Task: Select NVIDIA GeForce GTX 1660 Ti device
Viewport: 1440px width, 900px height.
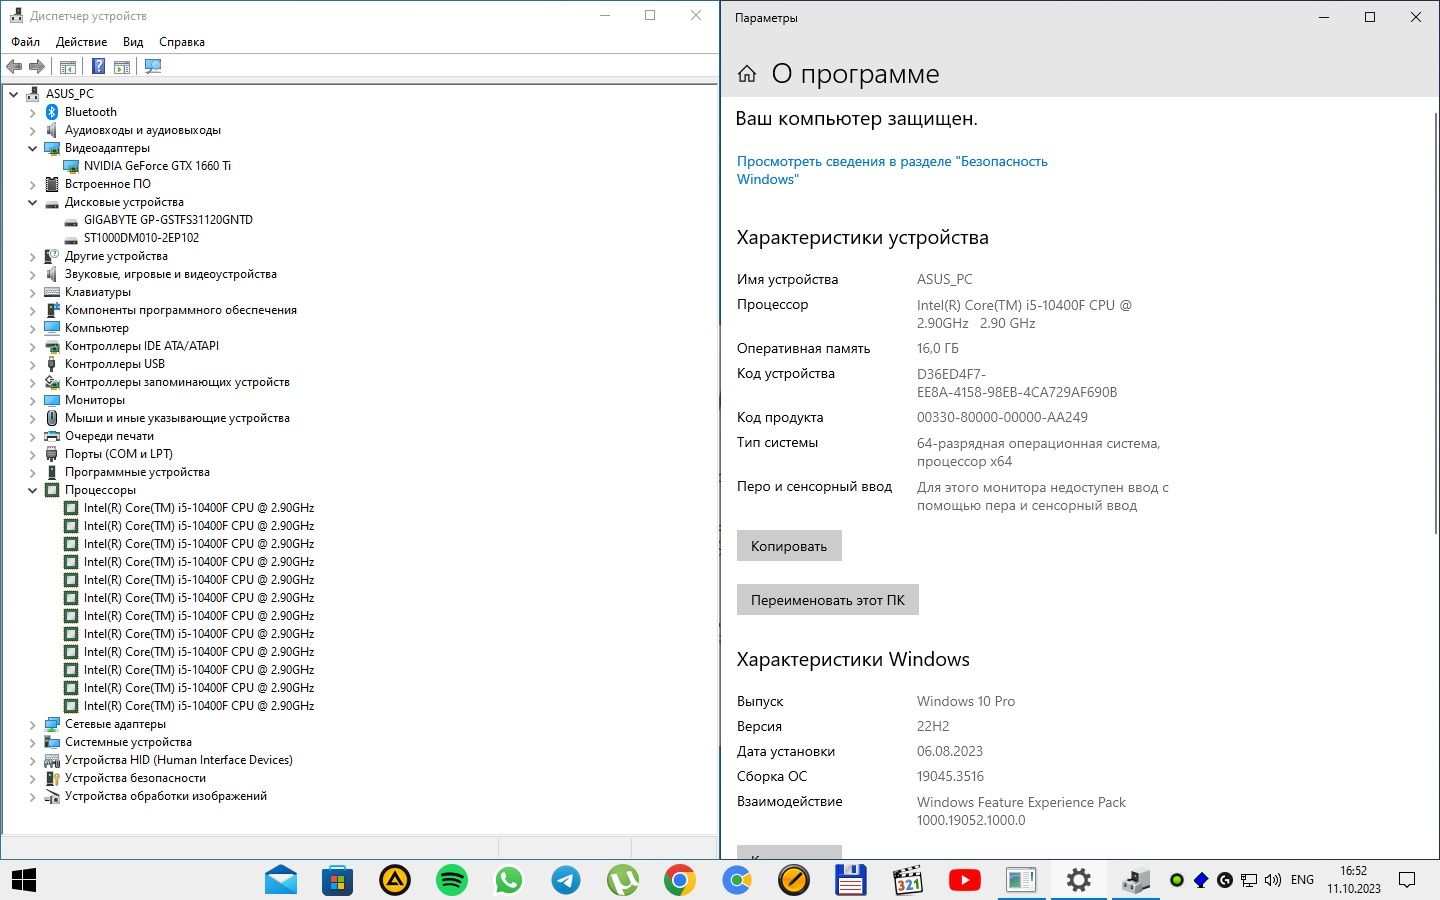Action: click(157, 166)
